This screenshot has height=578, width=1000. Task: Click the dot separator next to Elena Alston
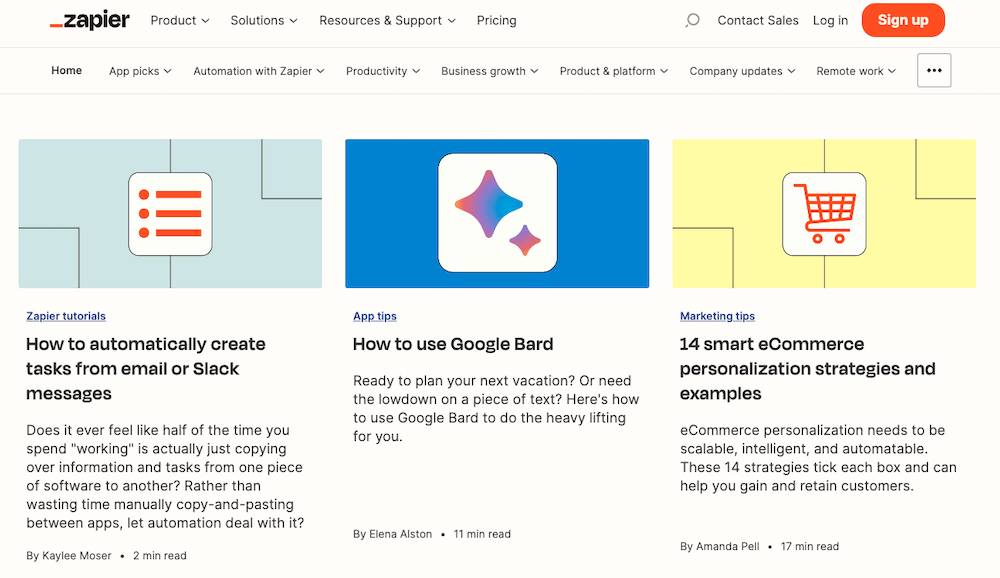point(443,534)
